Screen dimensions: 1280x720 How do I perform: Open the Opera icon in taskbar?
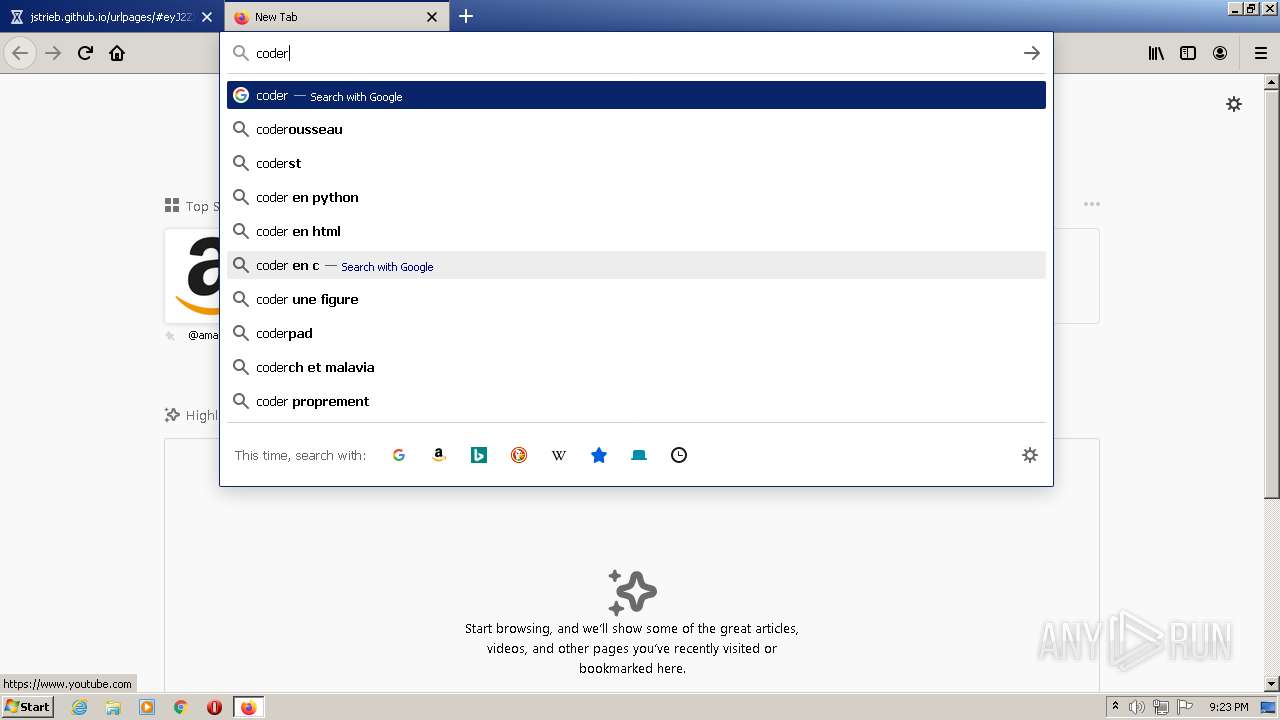214,707
